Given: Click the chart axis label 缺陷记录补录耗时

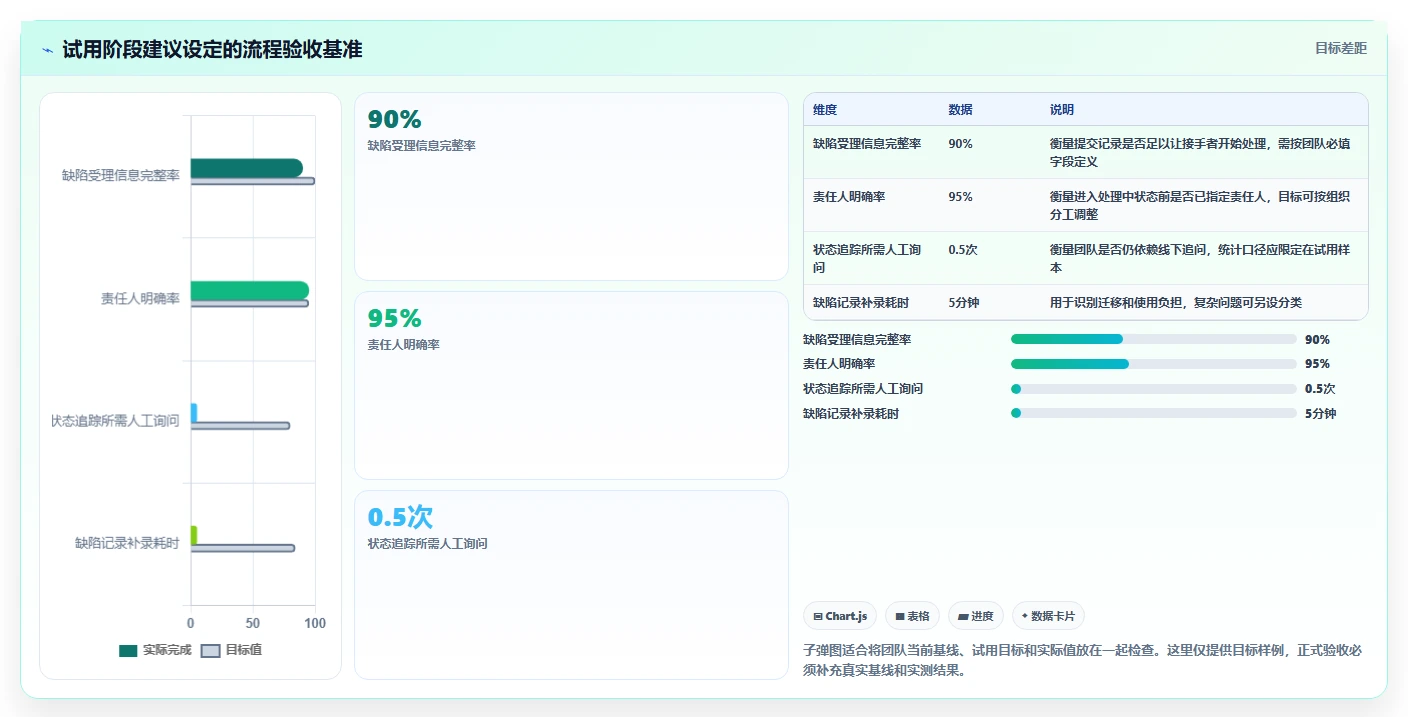Looking at the screenshot, I should point(127,543).
